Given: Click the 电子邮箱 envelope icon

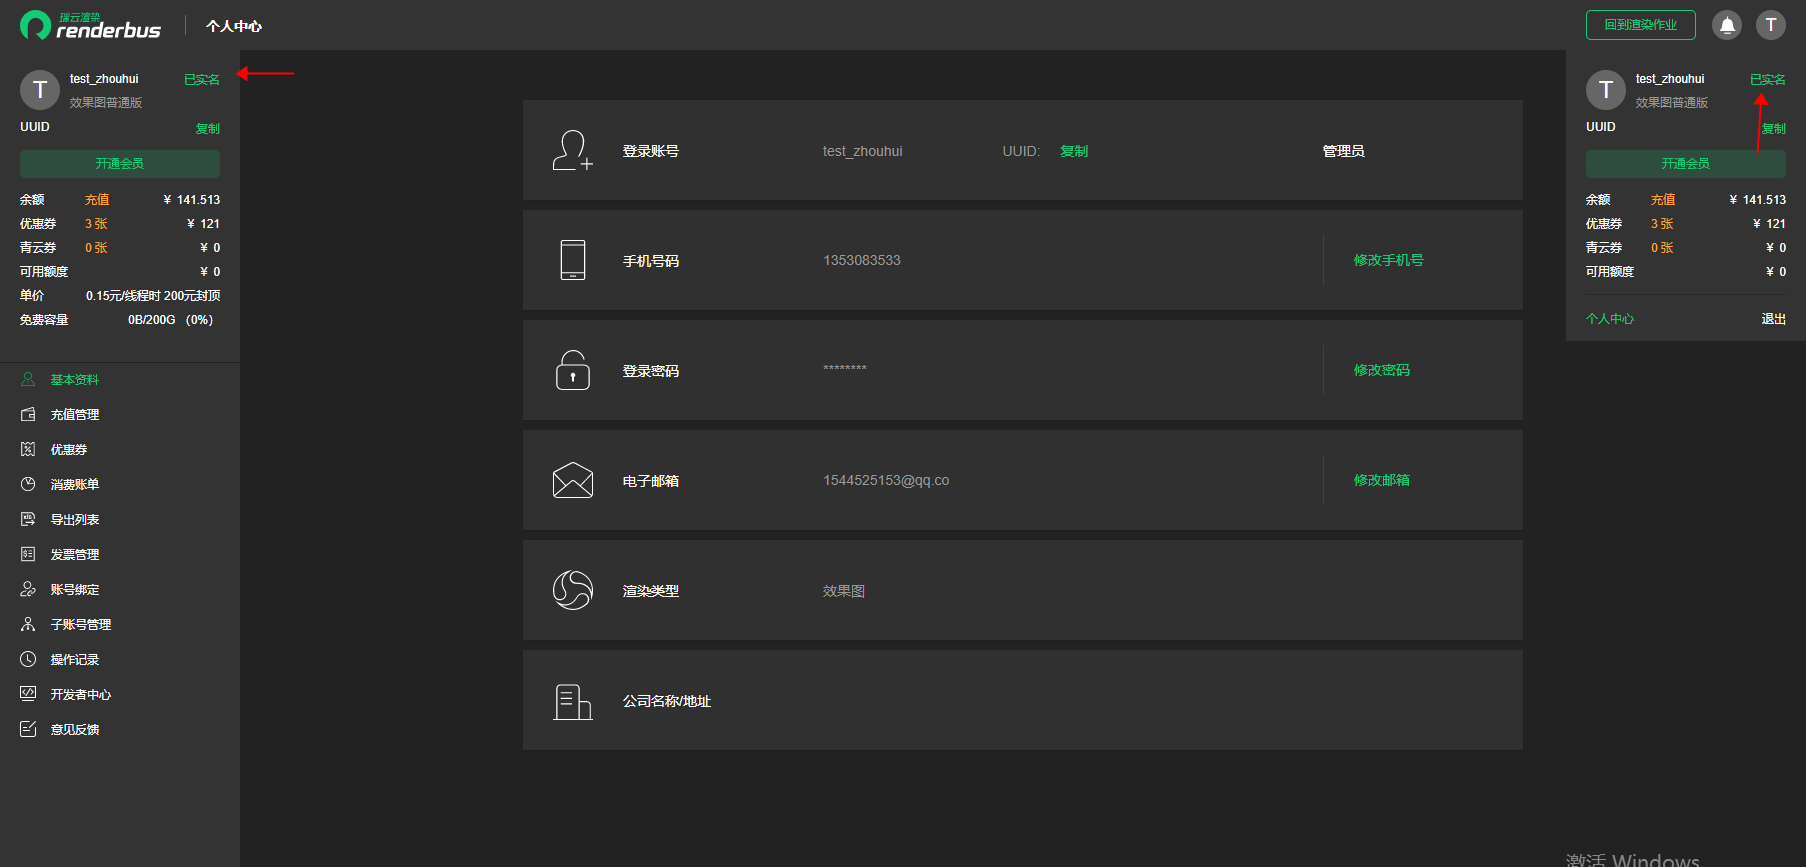Looking at the screenshot, I should [573, 480].
